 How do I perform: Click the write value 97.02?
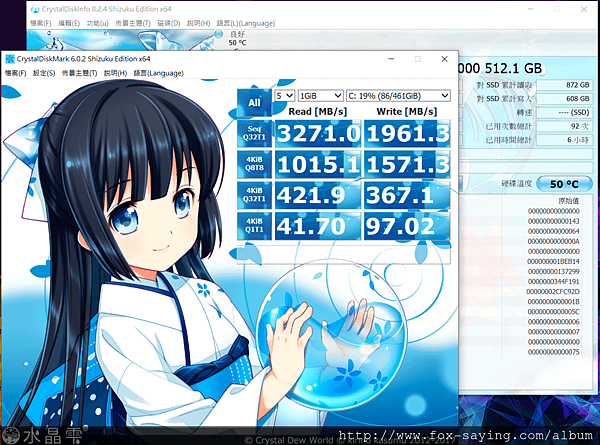[x=407, y=226]
